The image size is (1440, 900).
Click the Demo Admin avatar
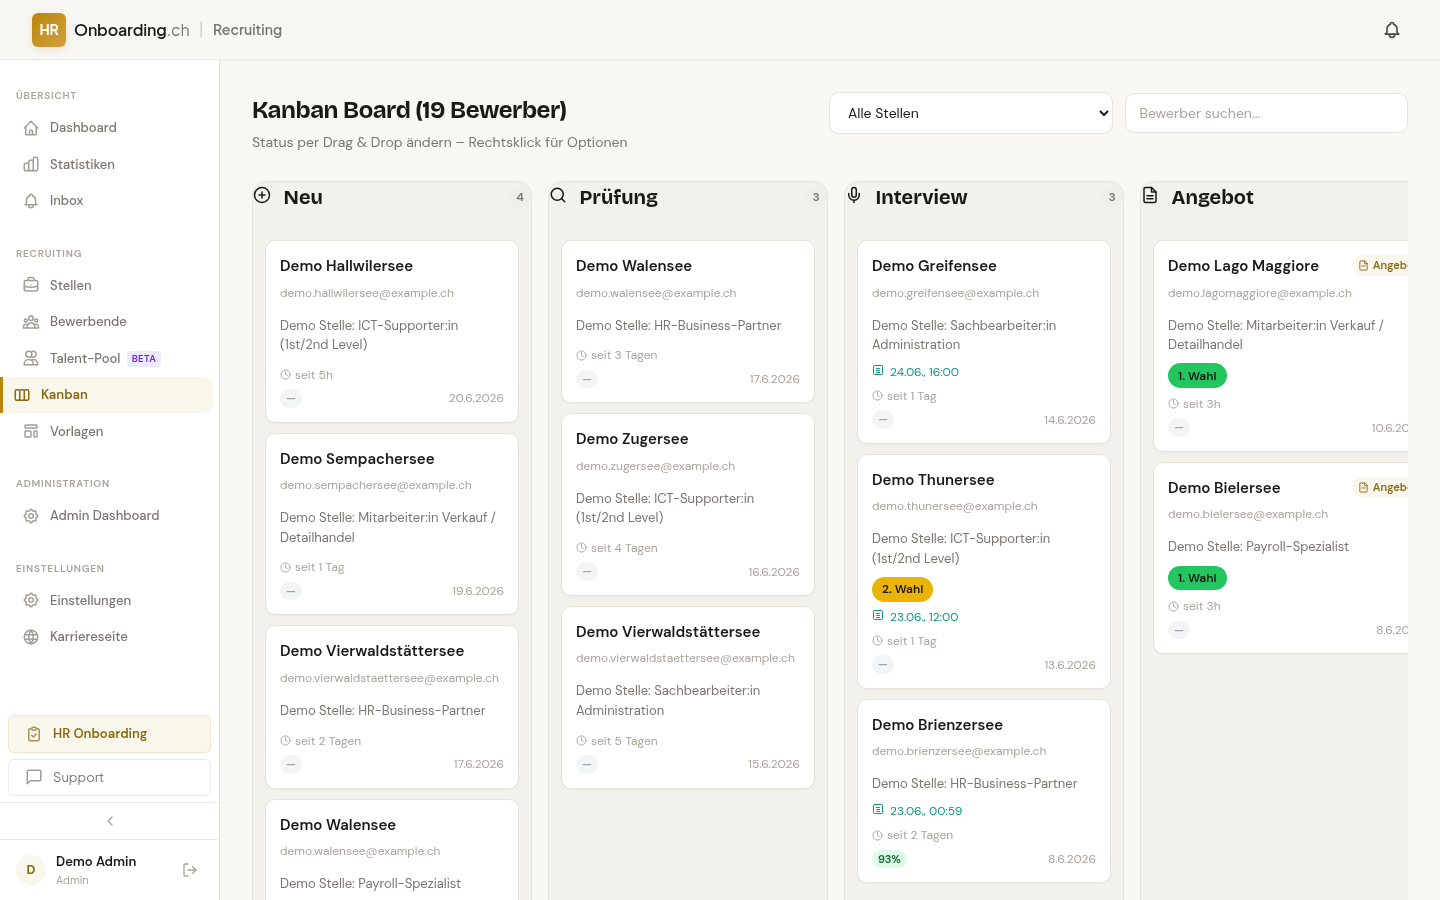(x=31, y=870)
